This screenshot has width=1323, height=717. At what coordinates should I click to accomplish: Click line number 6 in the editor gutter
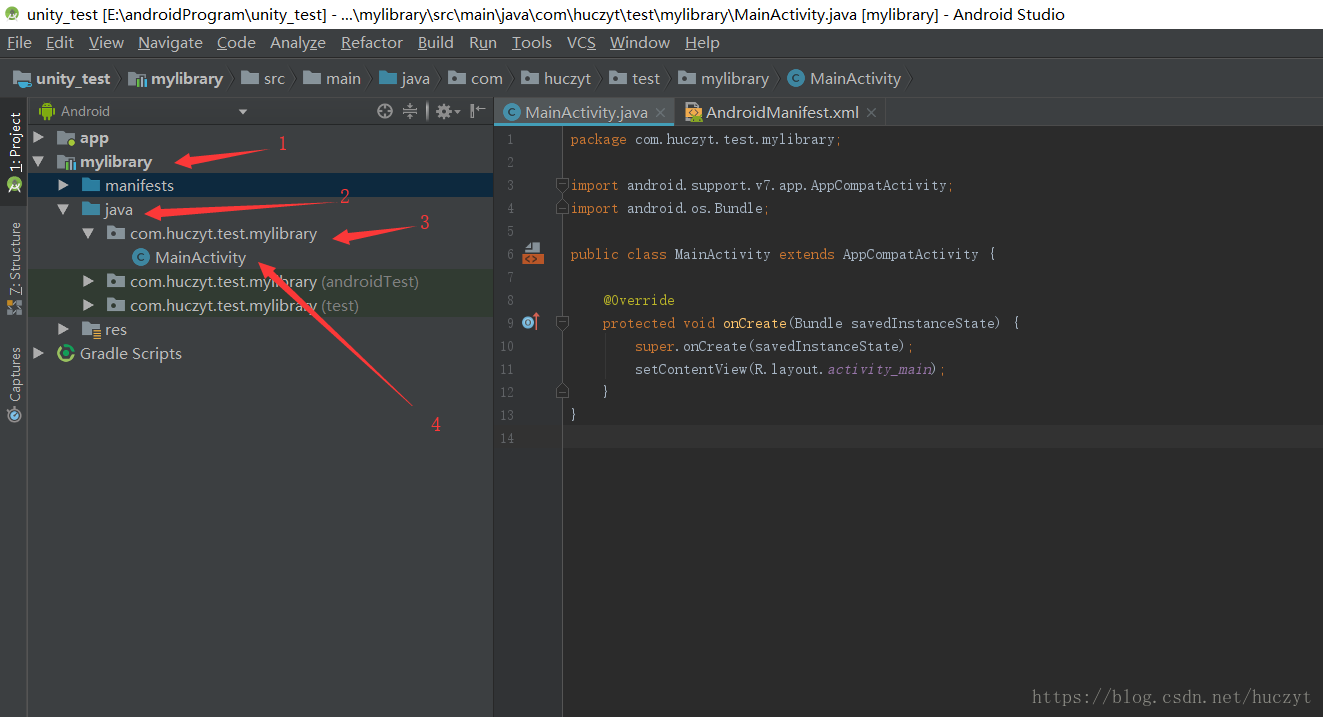point(510,254)
